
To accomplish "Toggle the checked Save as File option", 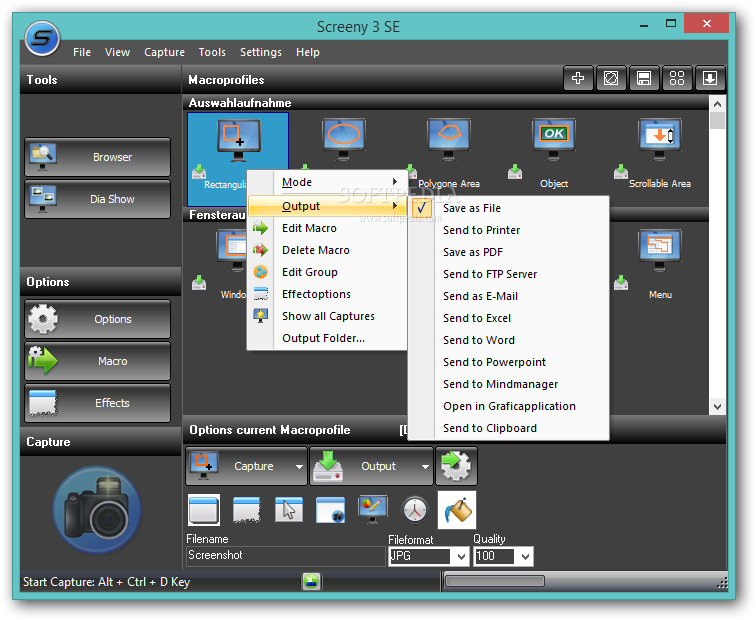I will 509,208.
